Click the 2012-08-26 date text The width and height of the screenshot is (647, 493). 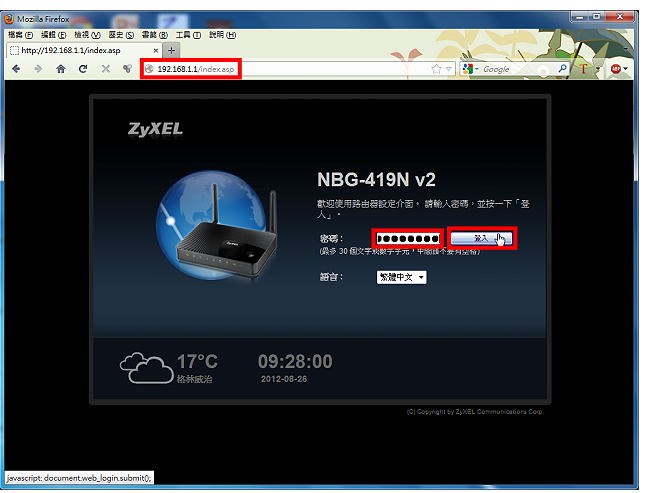pyautogui.click(x=284, y=379)
